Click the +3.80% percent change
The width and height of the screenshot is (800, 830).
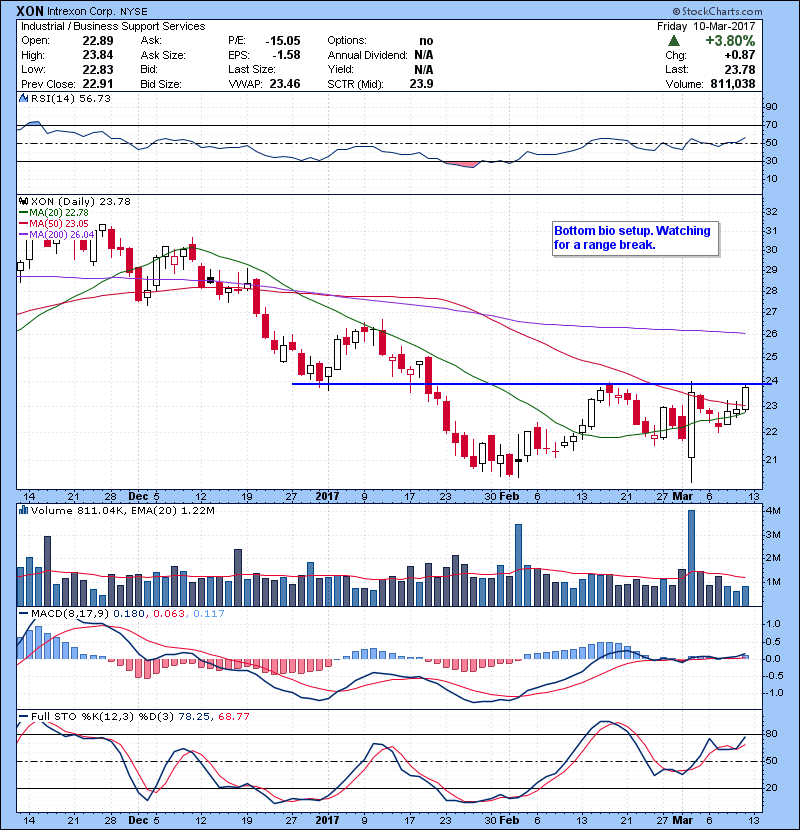730,41
